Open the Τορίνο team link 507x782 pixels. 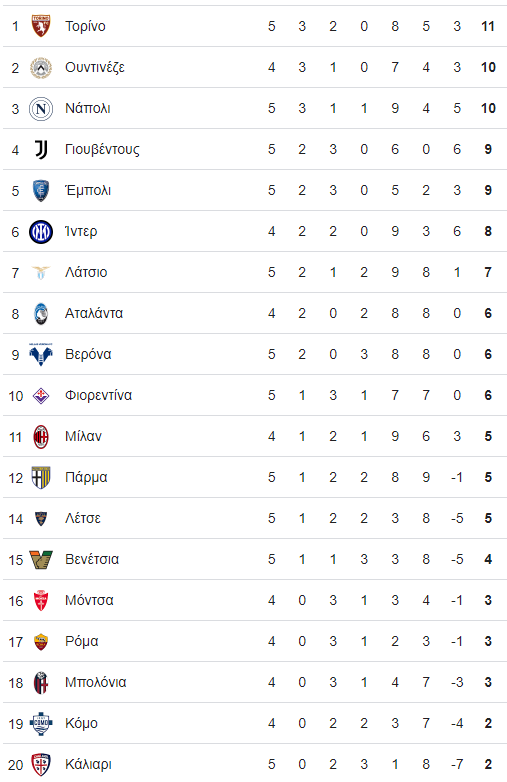click(85, 26)
